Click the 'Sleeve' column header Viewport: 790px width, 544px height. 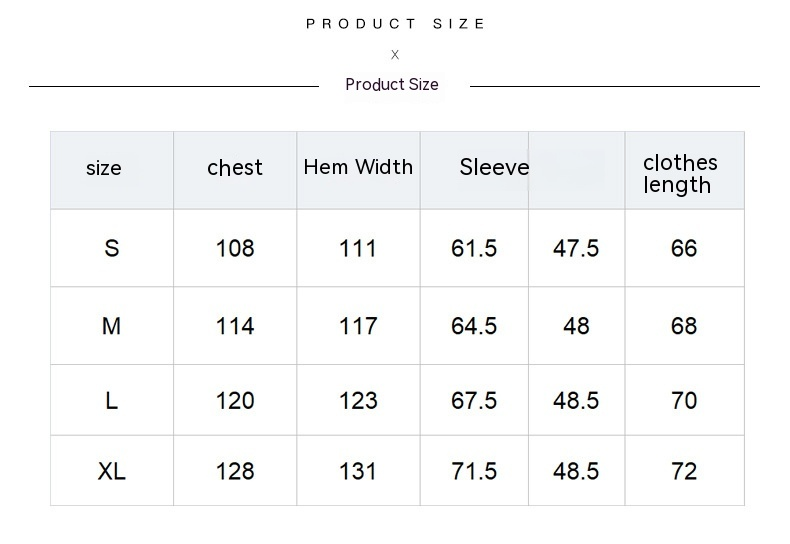[x=494, y=167]
